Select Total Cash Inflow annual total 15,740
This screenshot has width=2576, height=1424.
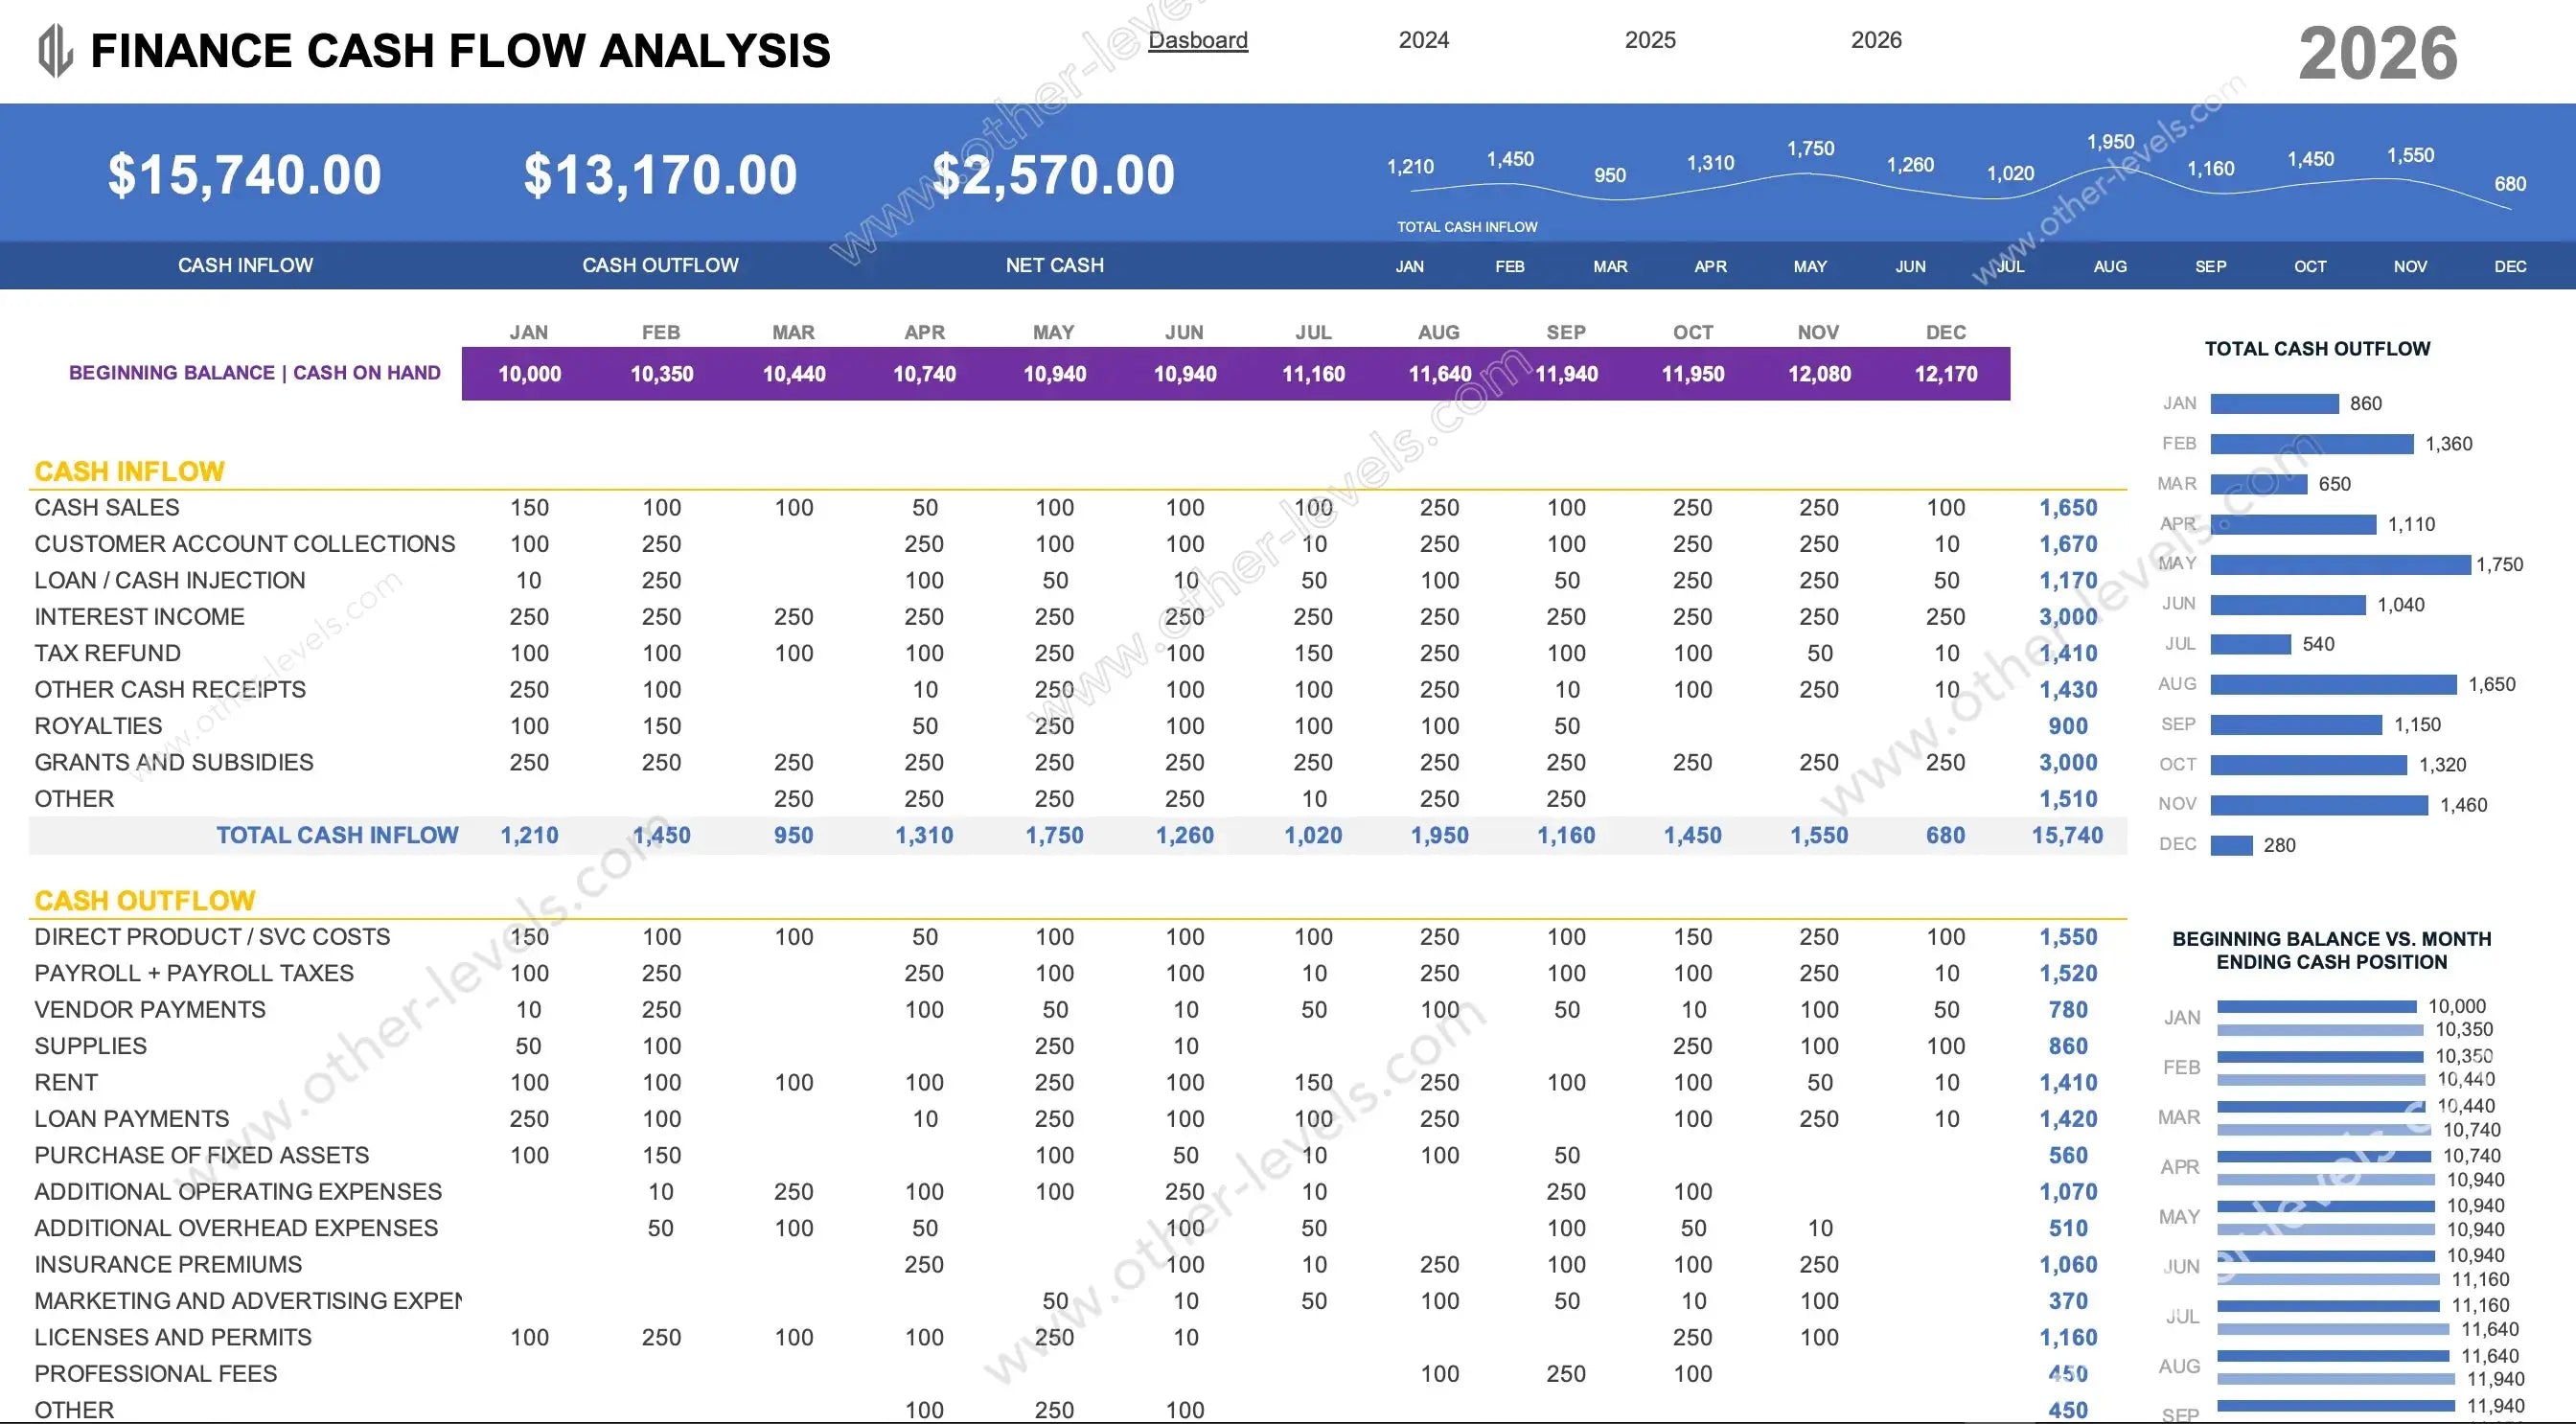[2067, 836]
